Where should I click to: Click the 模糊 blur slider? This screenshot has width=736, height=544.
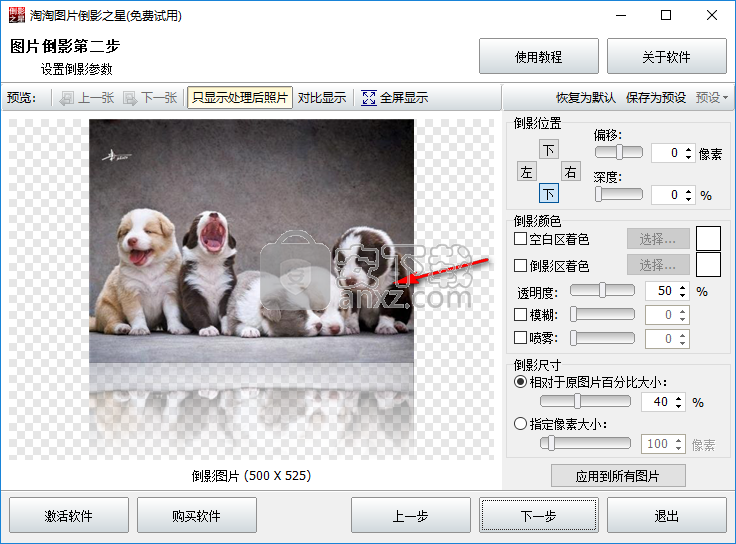[602, 314]
